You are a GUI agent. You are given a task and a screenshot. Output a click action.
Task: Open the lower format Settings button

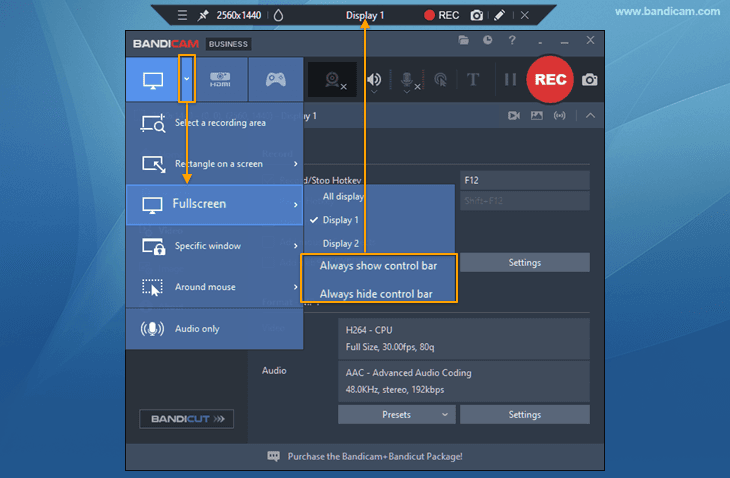(525, 415)
